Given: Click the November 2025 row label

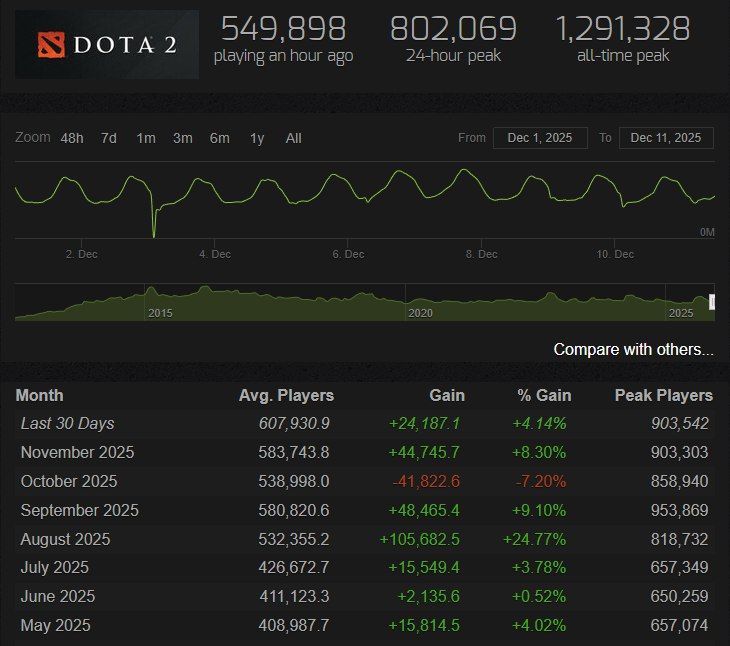Looking at the screenshot, I should 77,452.
